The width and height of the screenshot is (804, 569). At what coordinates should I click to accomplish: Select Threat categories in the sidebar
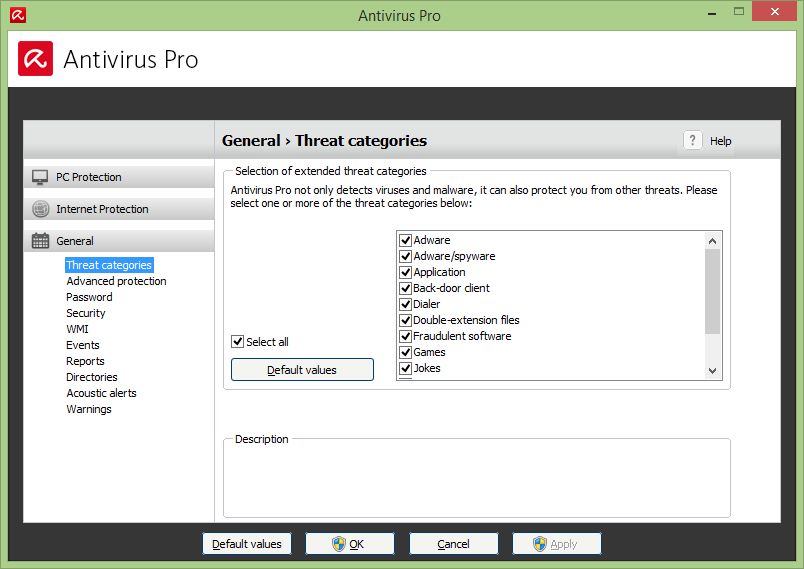tap(109, 265)
